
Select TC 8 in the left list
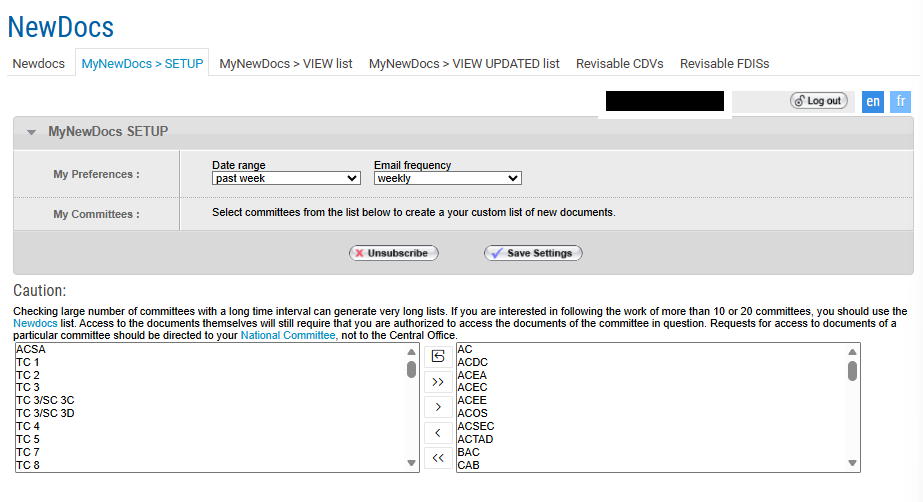click(x=211, y=465)
